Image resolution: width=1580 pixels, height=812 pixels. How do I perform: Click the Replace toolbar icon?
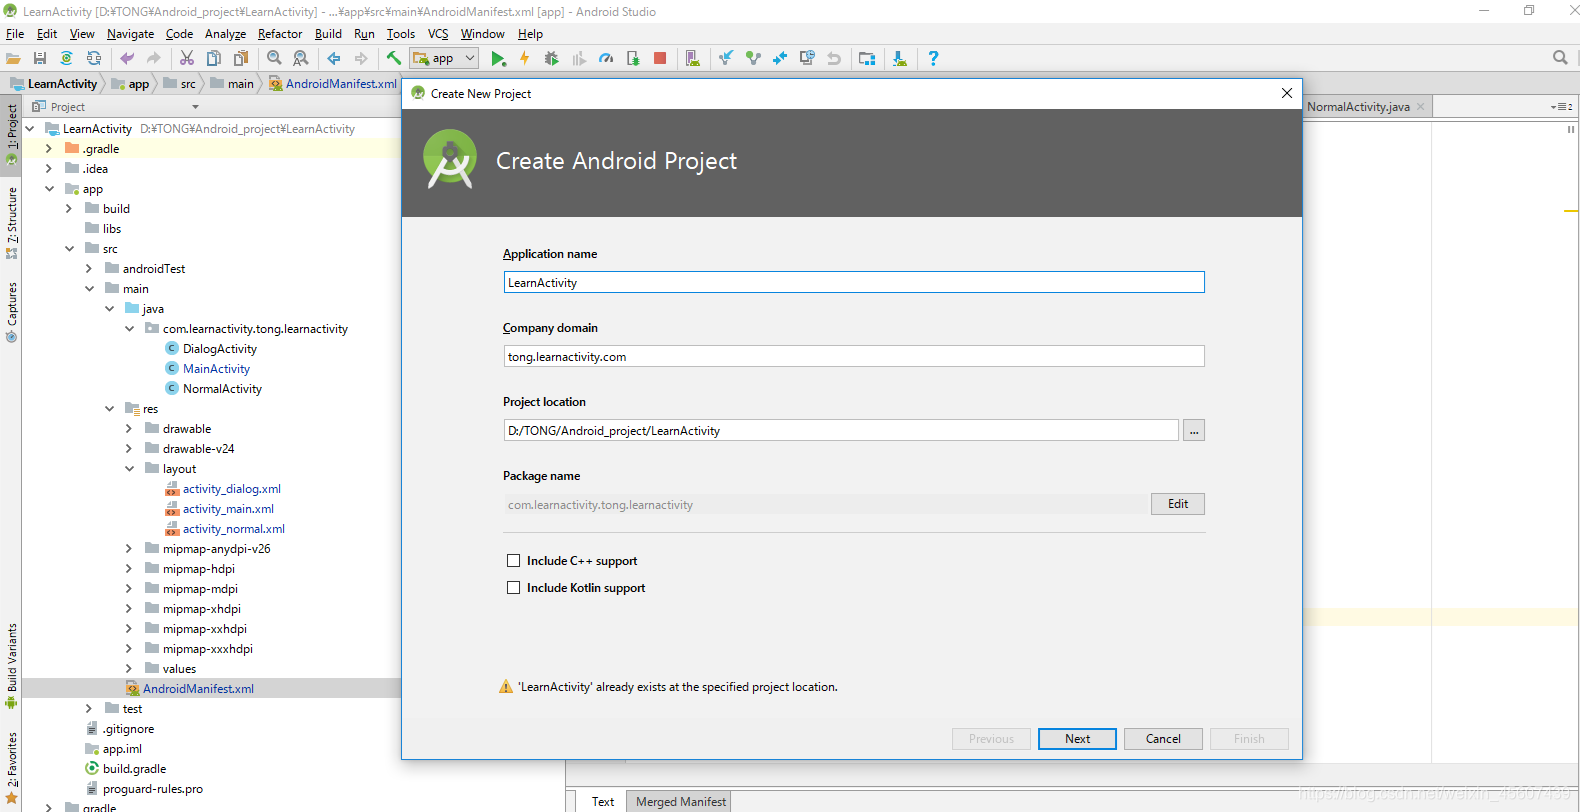click(x=301, y=59)
